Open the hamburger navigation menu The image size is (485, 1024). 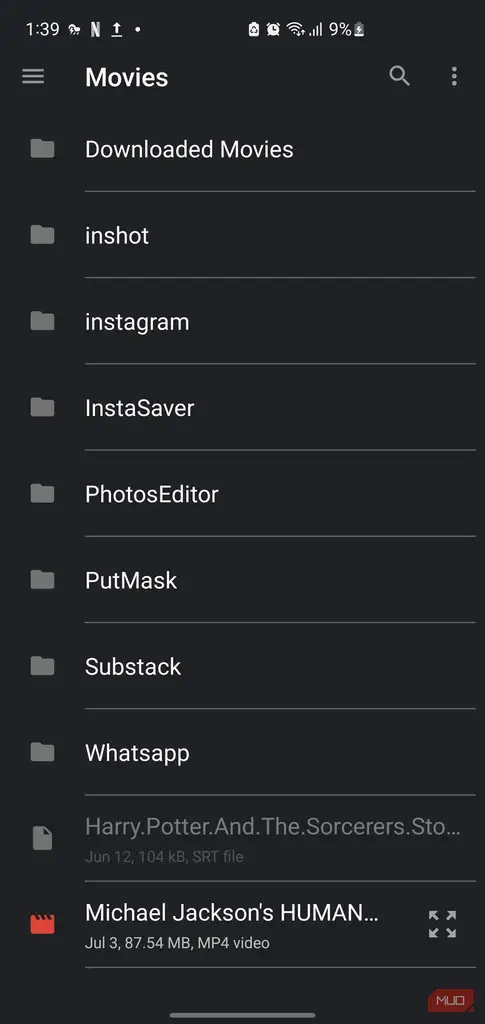(x=33, y=76)
